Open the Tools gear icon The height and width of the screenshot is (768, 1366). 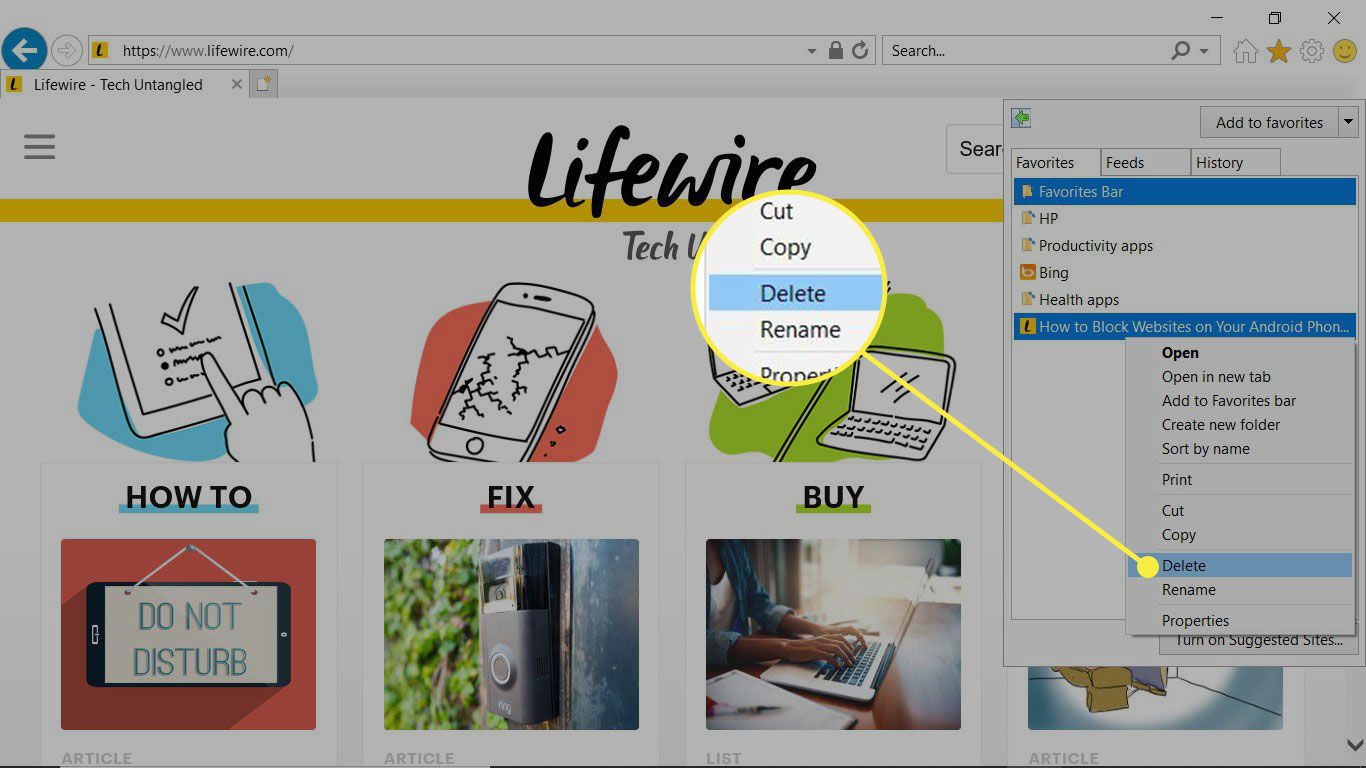(x=1312, y=51)
